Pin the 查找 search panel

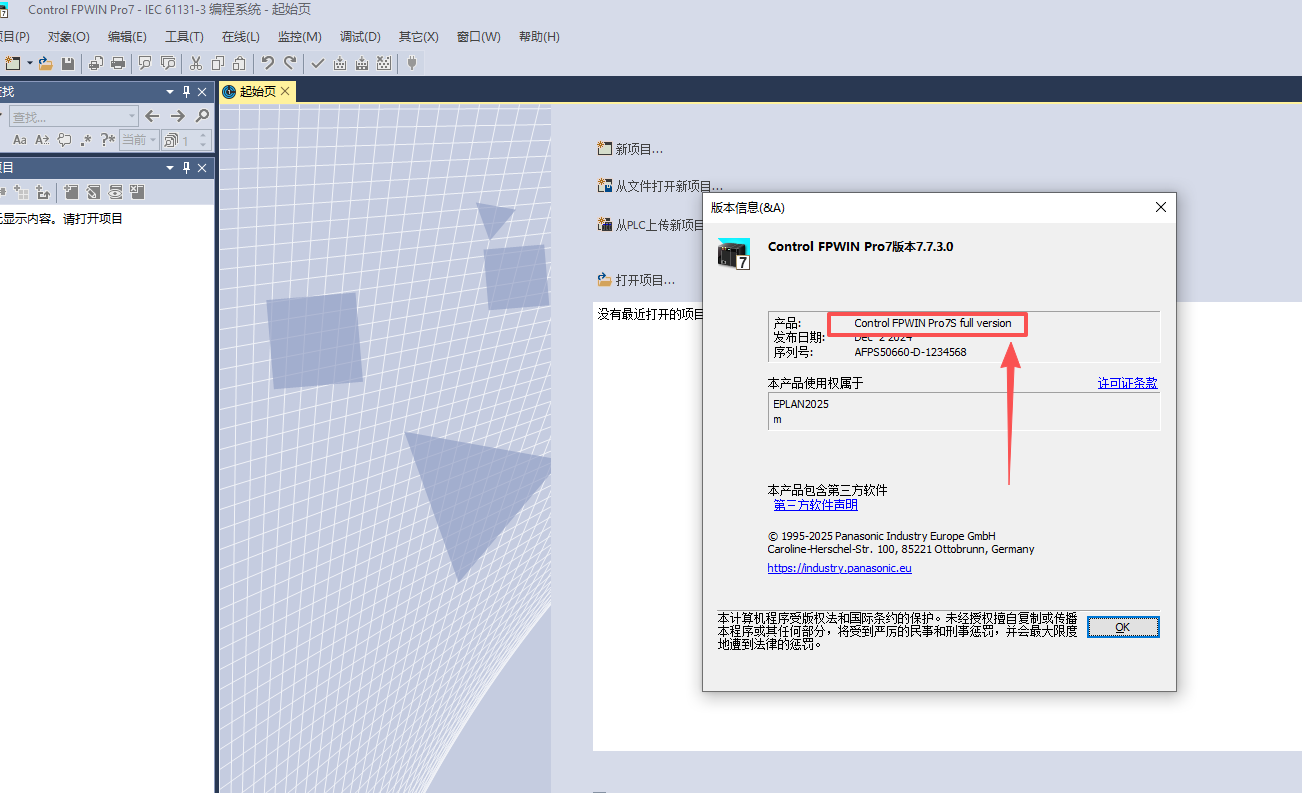click(x=186, y=92)
